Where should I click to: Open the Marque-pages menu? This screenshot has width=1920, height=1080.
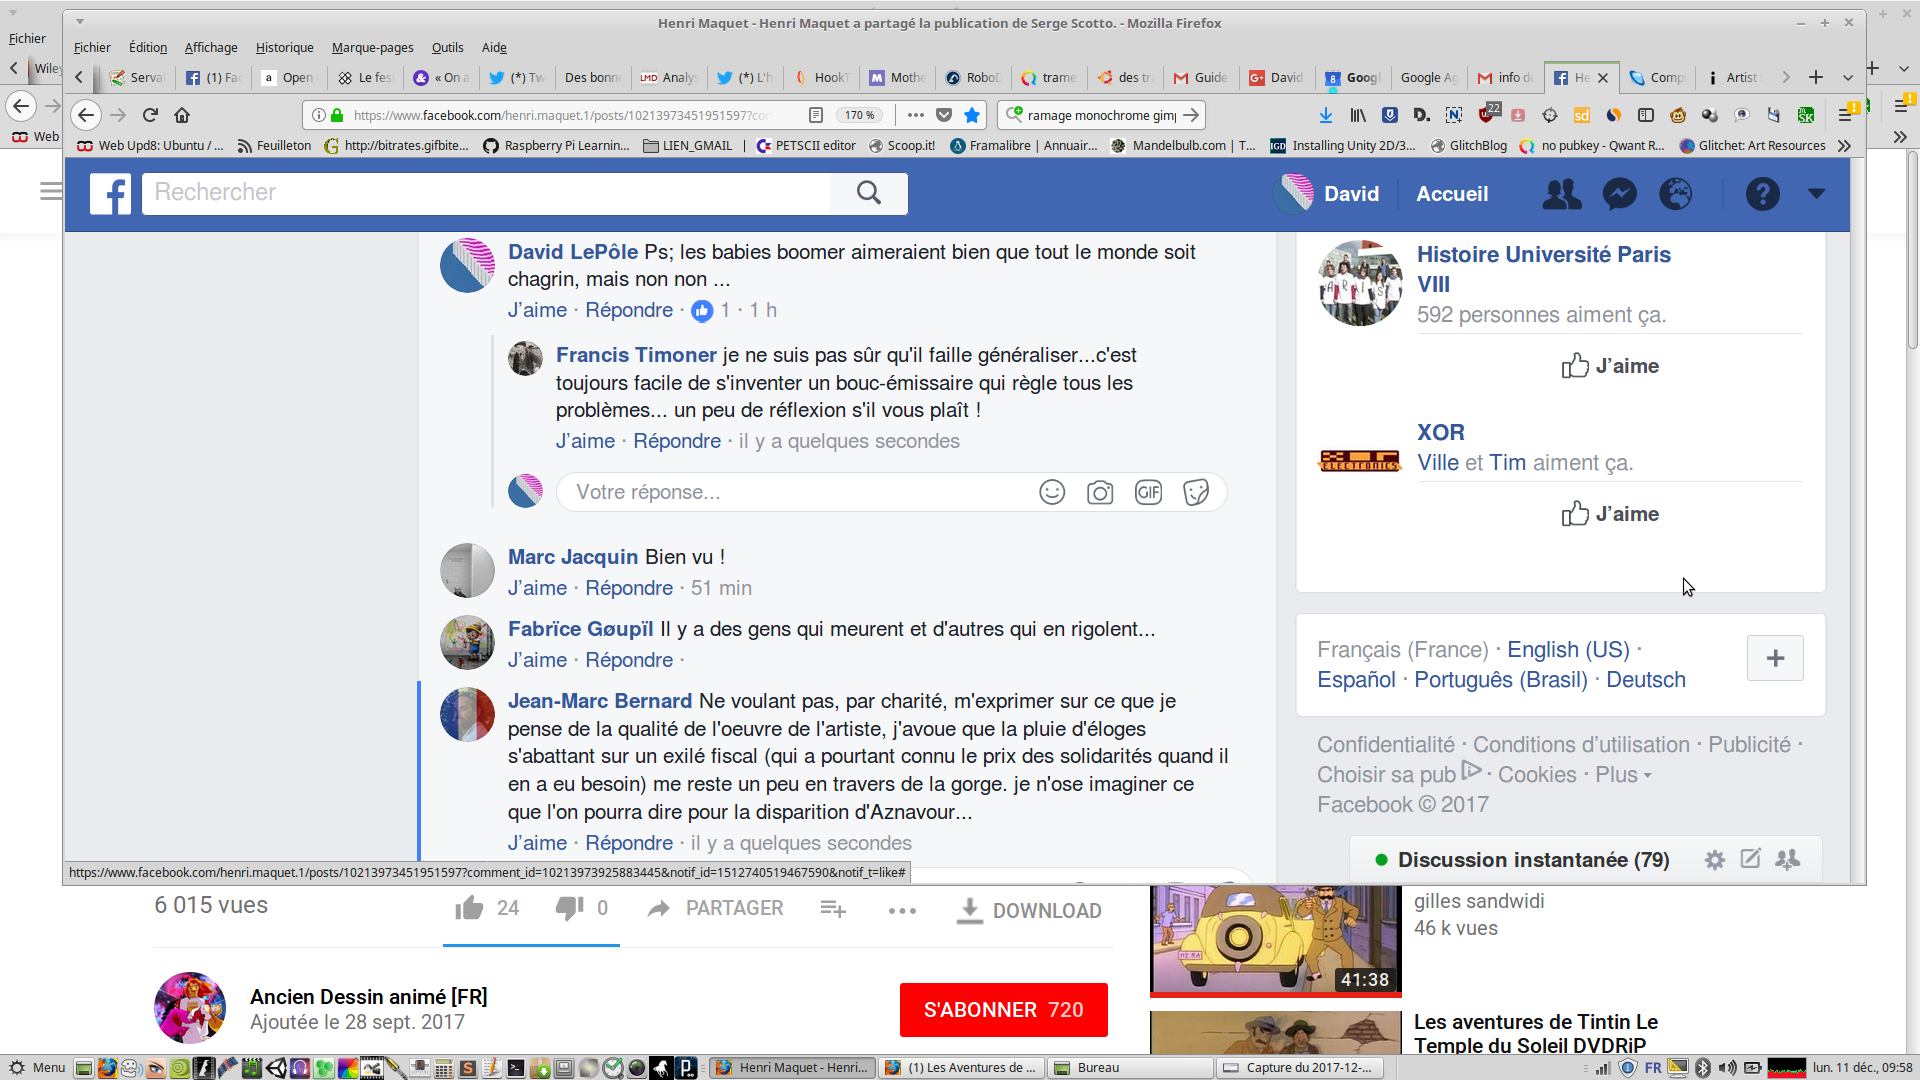coord(372,47)
